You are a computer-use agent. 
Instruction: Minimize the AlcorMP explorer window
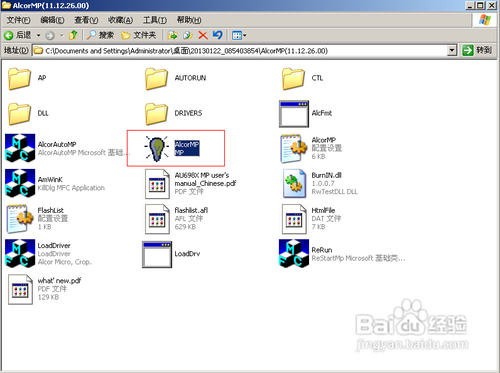(x=470, y=5)
